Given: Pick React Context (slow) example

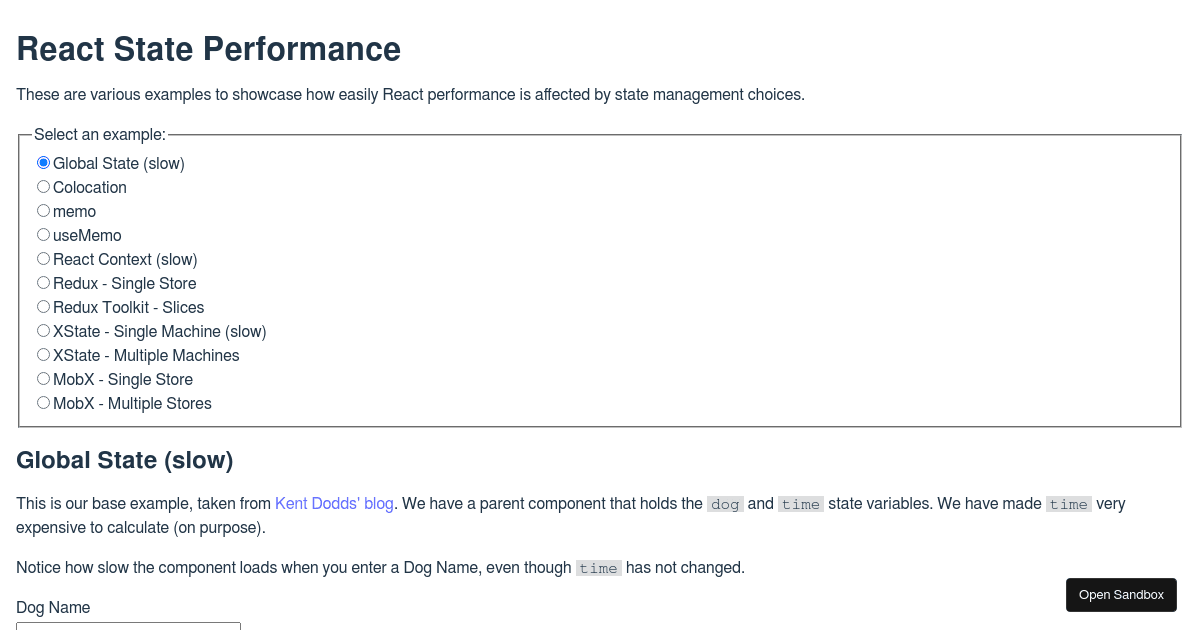Looking at the screenshot, I should 43,258.
